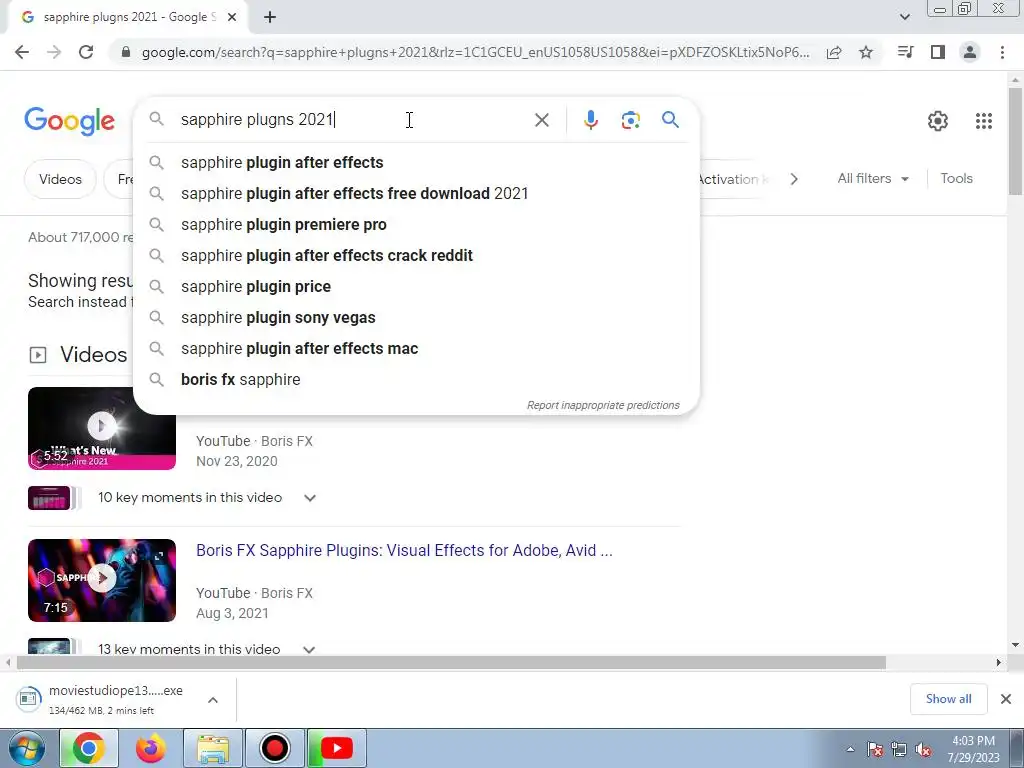
Task: Click the network tray icon
Action: coord(899,750)
